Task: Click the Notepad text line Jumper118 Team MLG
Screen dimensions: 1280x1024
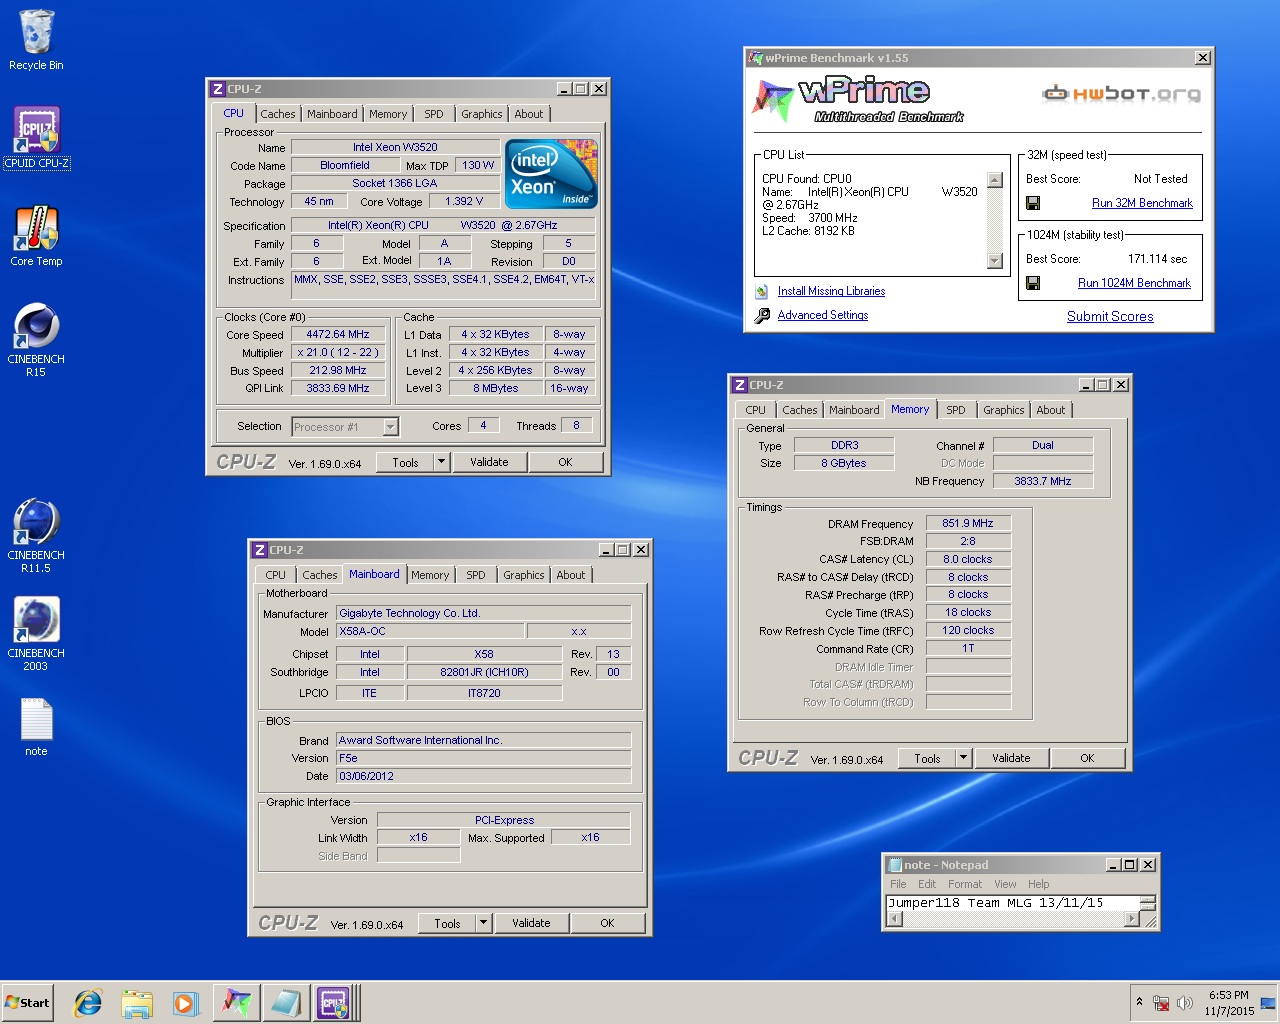Action: pyautogui.click(x=995, y=903)
